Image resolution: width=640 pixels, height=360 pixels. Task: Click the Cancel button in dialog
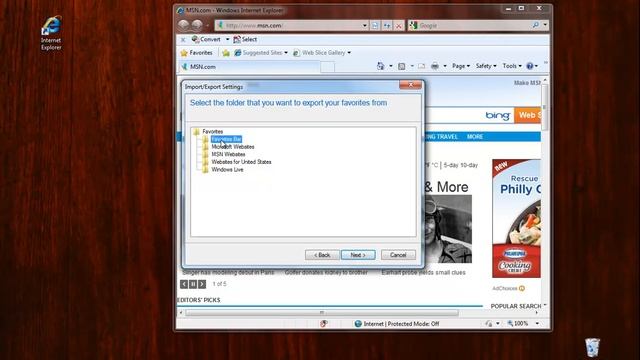tap(398, 255)
